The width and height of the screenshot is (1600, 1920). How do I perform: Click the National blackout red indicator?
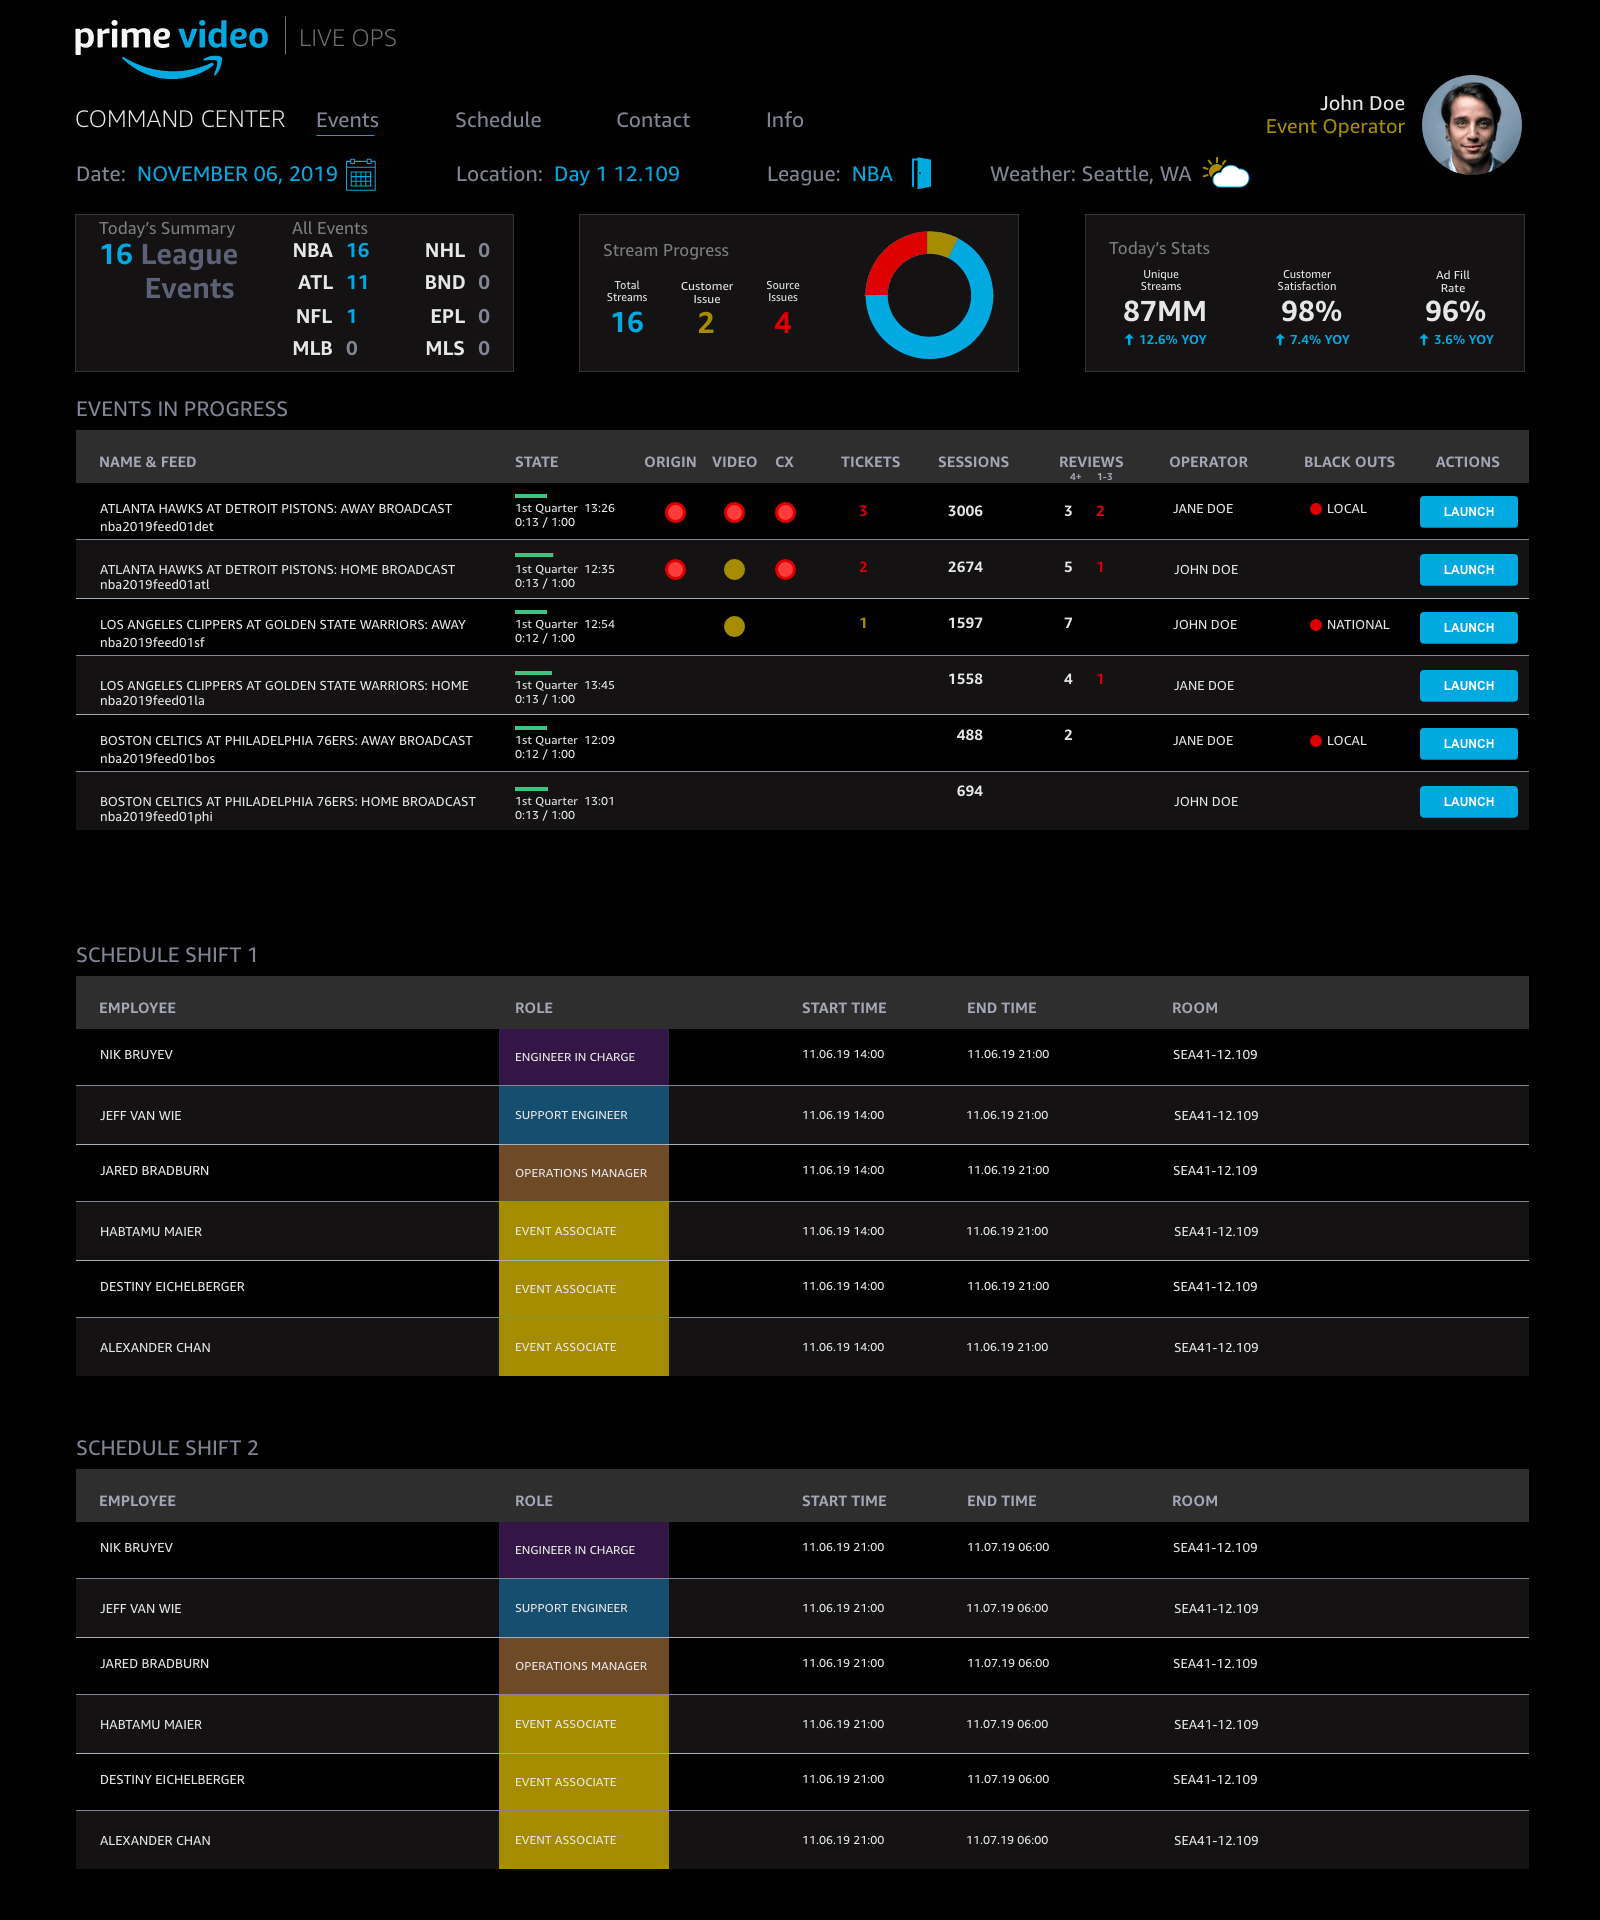point(1316,625)
